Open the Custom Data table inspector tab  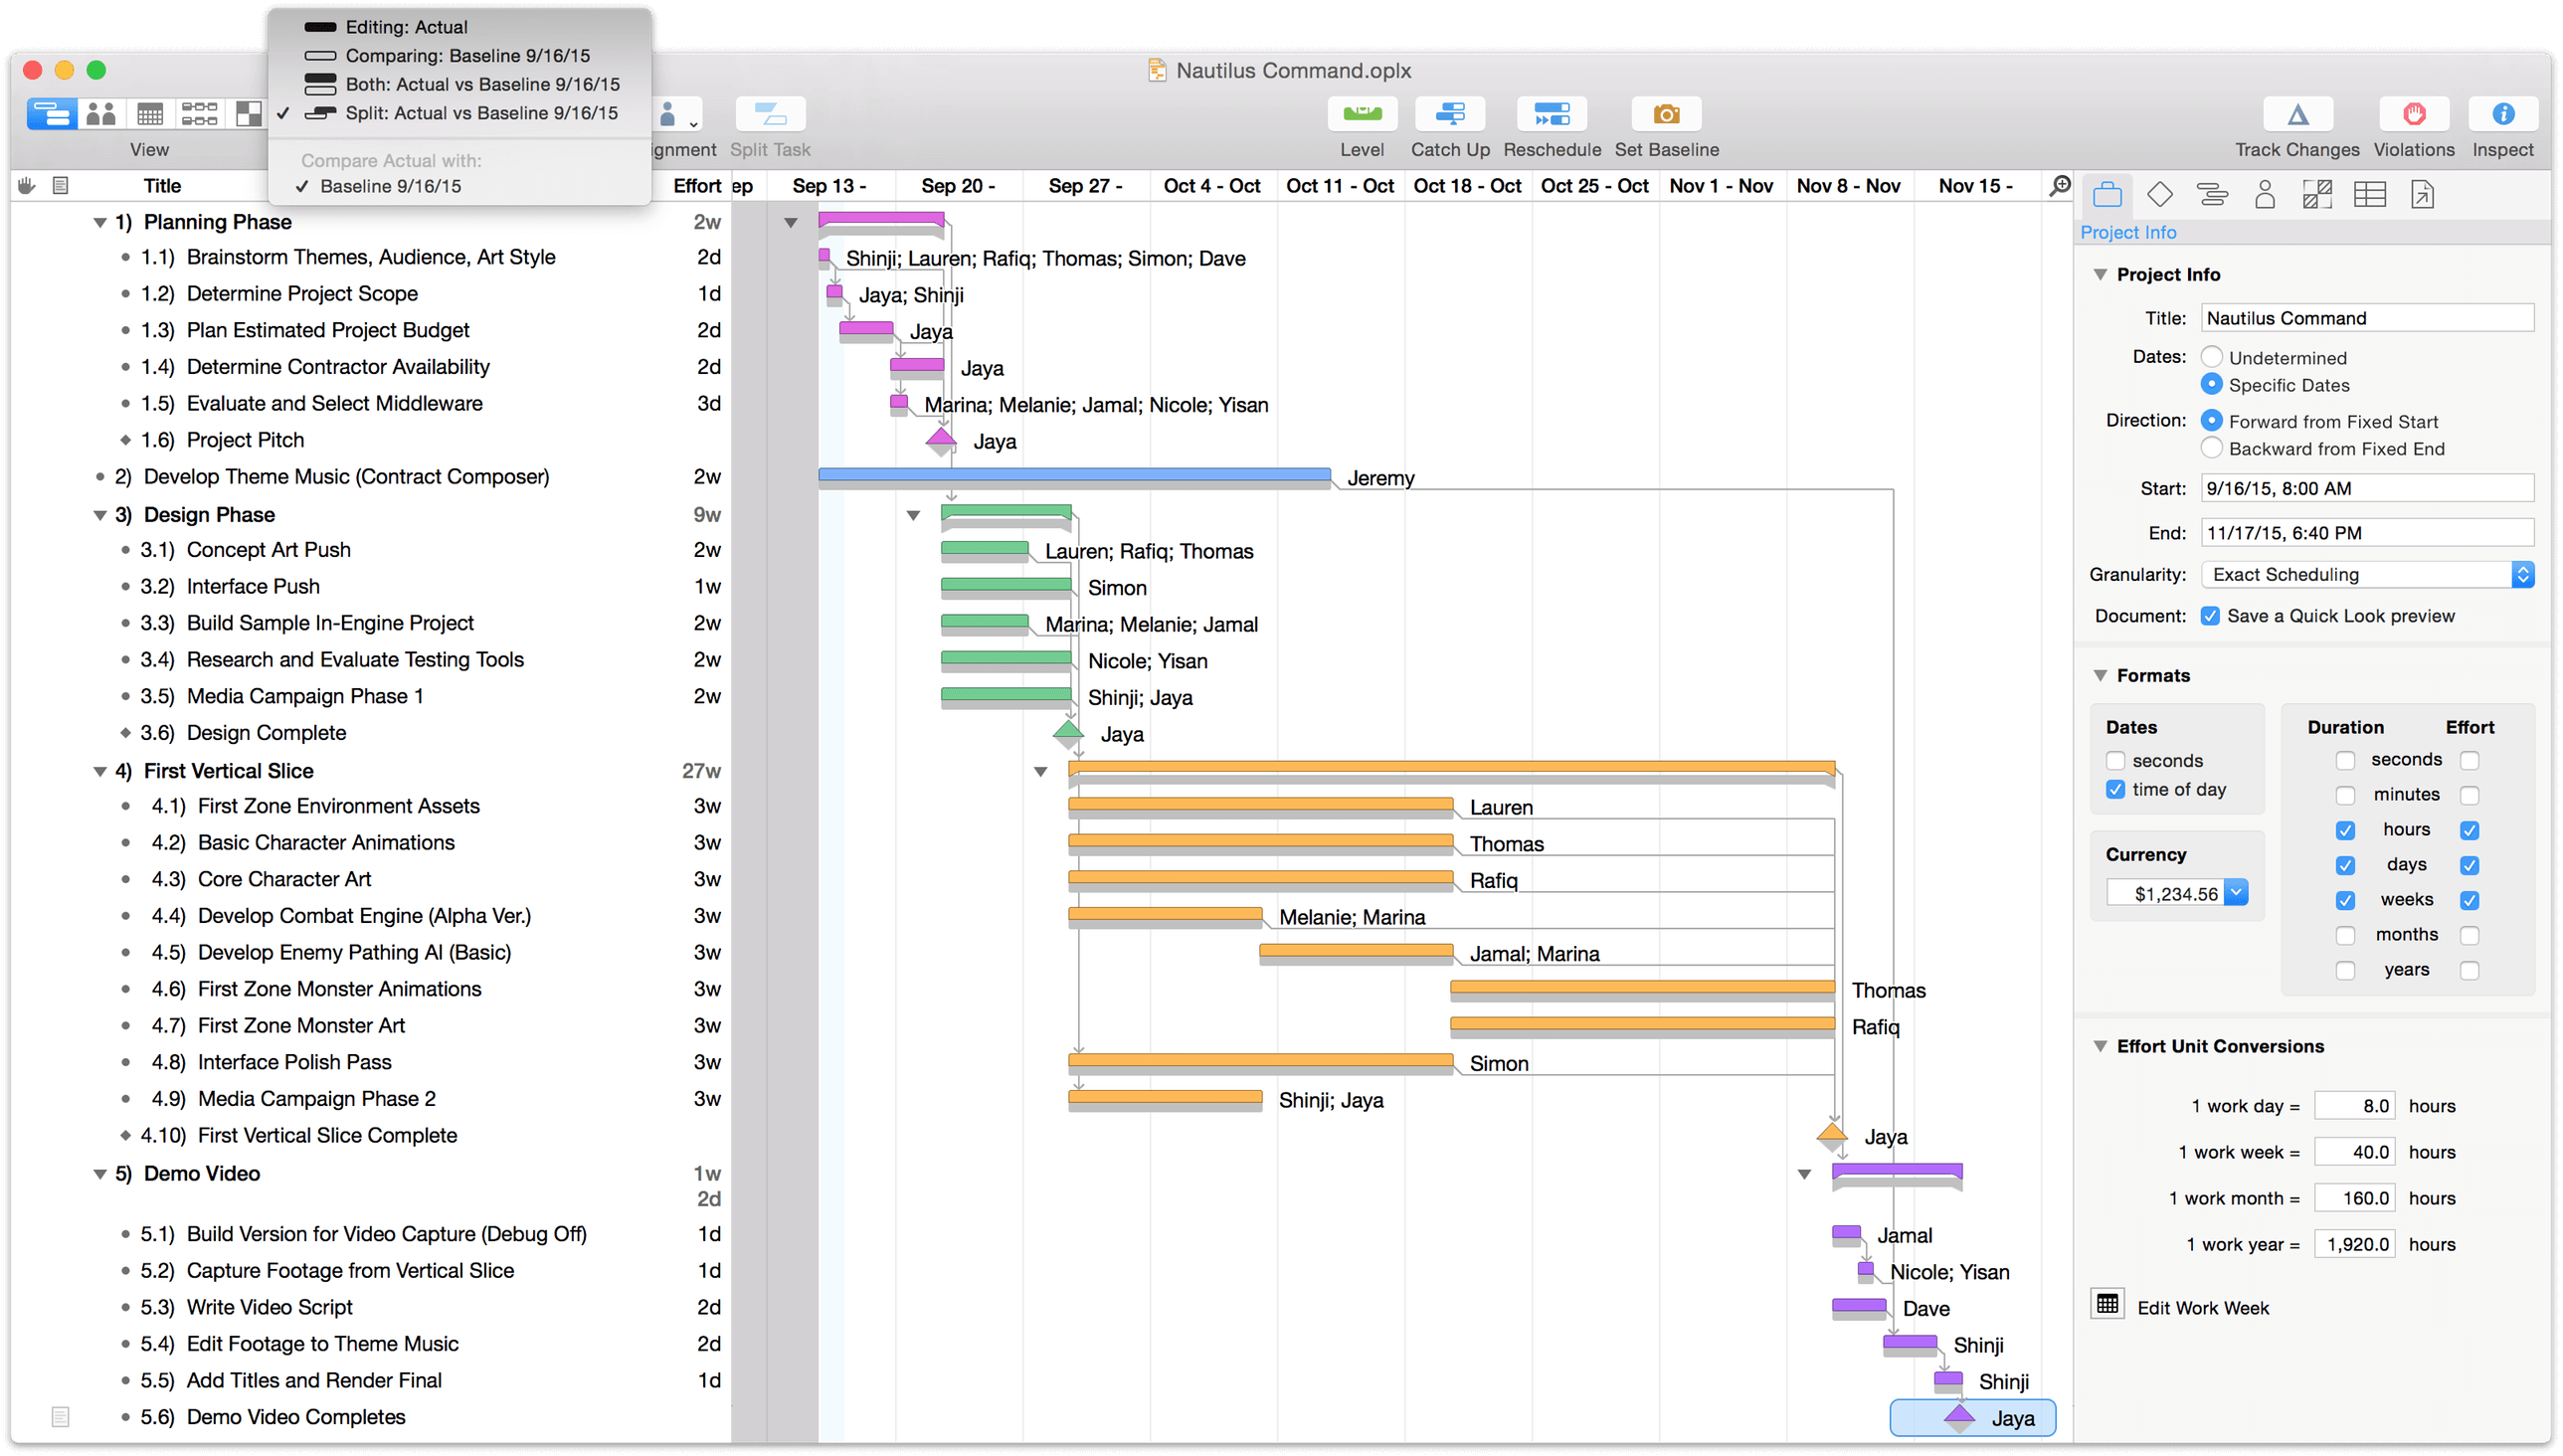tap(2369, 194)
